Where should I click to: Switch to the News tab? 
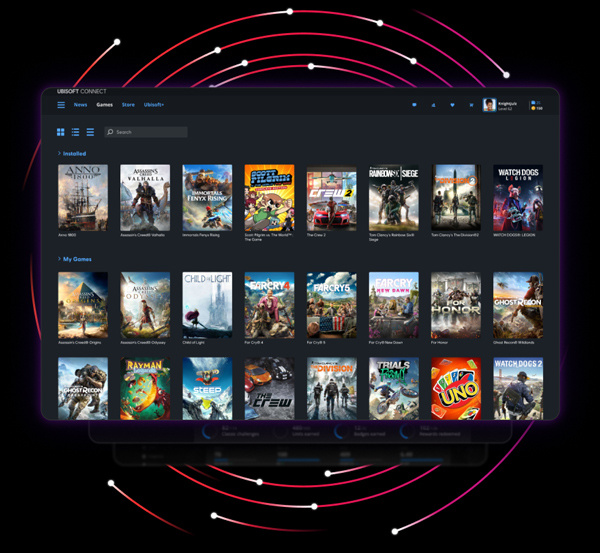pyautogui.click(x=80, y=105)
